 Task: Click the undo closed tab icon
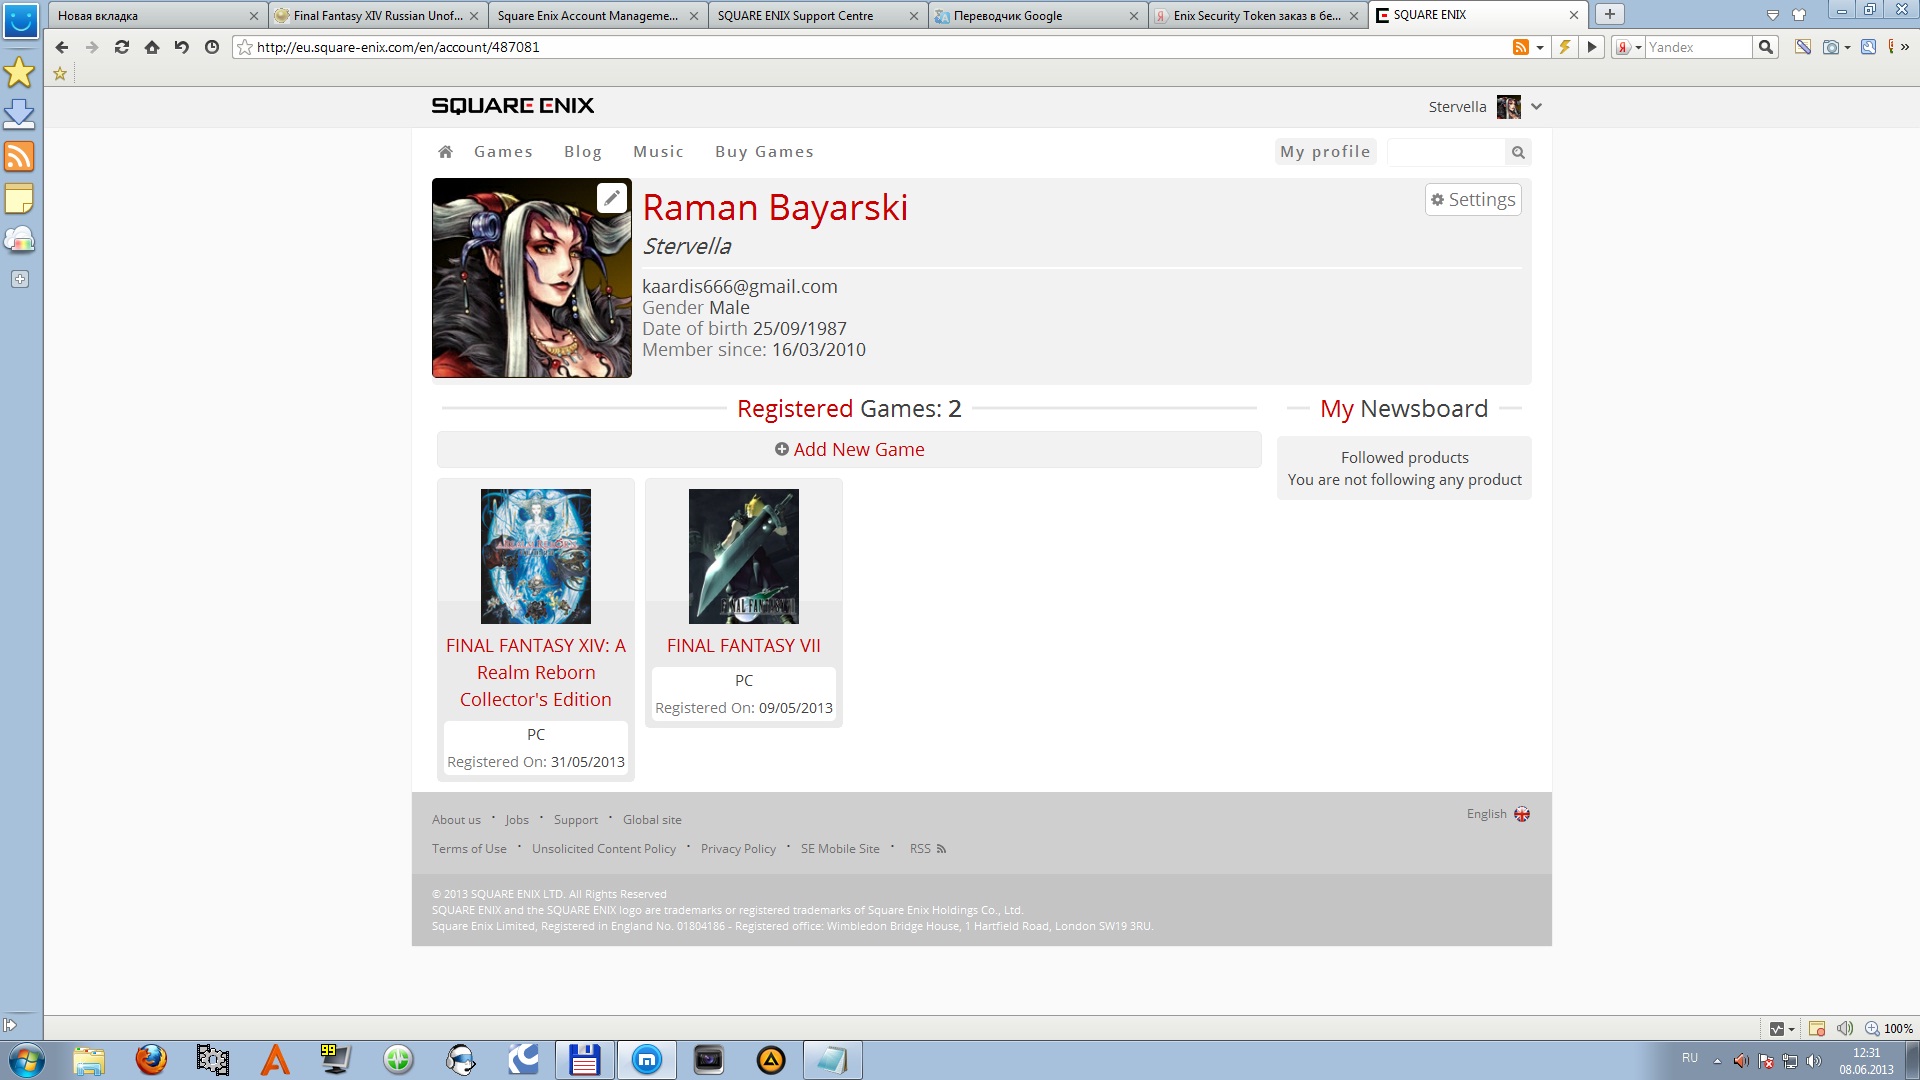(182, 47)
